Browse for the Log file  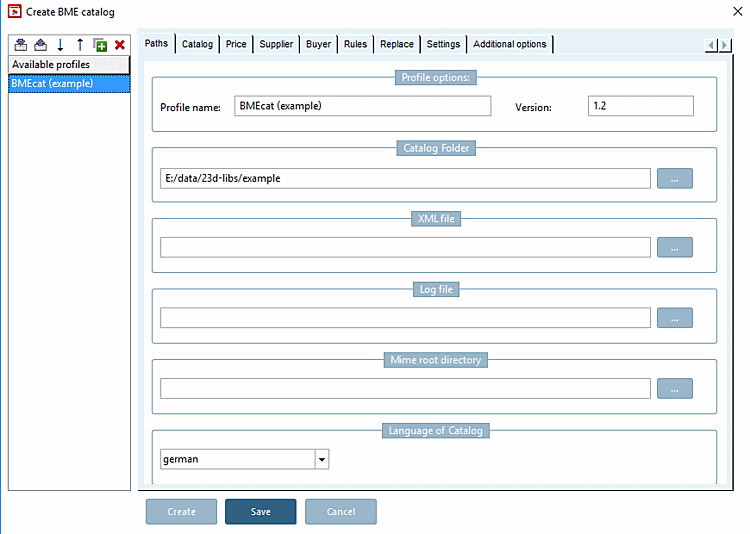click(x=674, y=318)
